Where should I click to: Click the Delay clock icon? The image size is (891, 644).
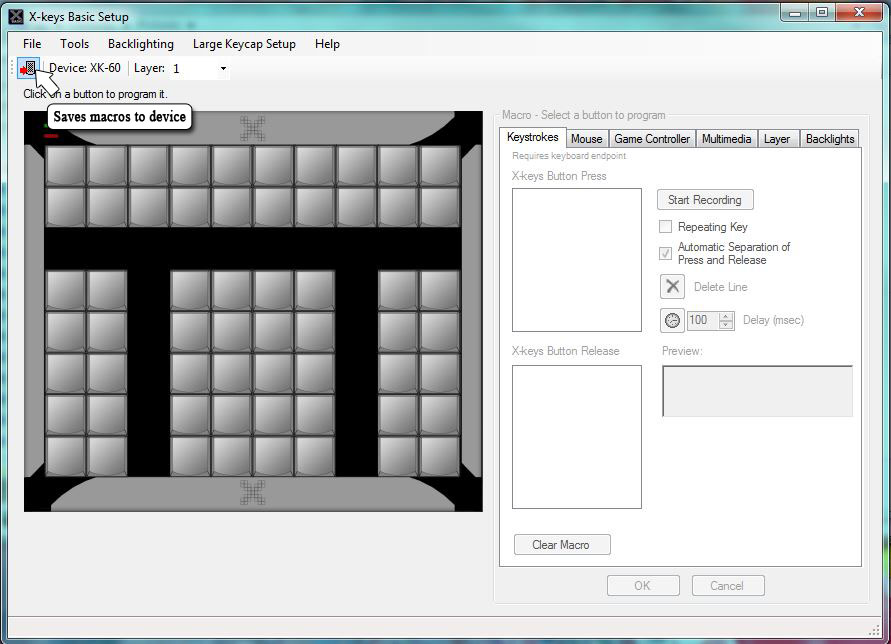(x=673, y=320)
